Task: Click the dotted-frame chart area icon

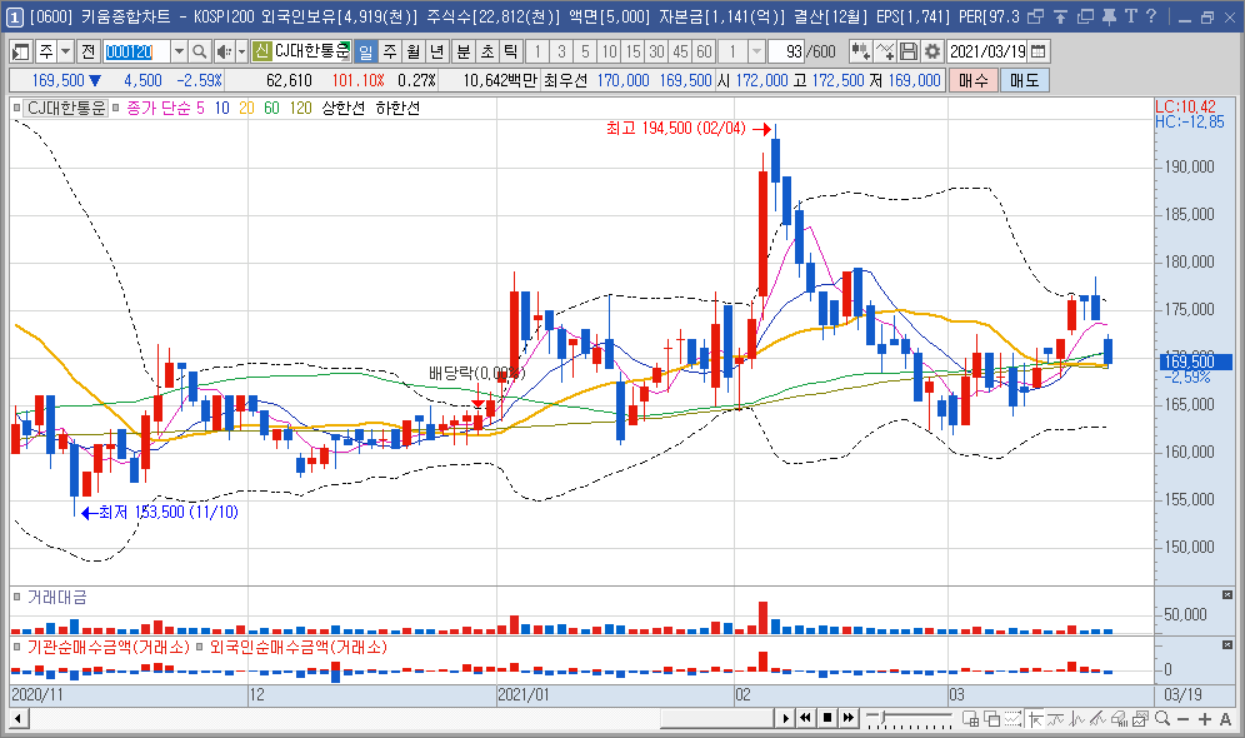Action: point(1013,718)
